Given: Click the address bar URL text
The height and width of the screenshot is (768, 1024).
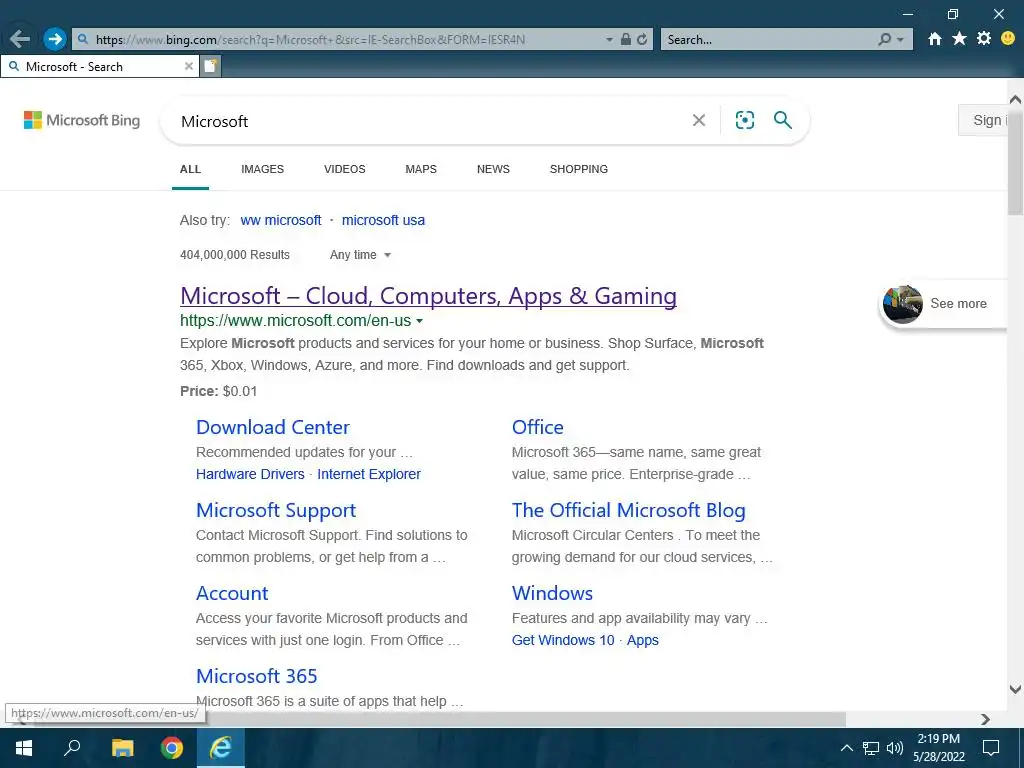Looking at the screenshot, I should pos(310,40).
